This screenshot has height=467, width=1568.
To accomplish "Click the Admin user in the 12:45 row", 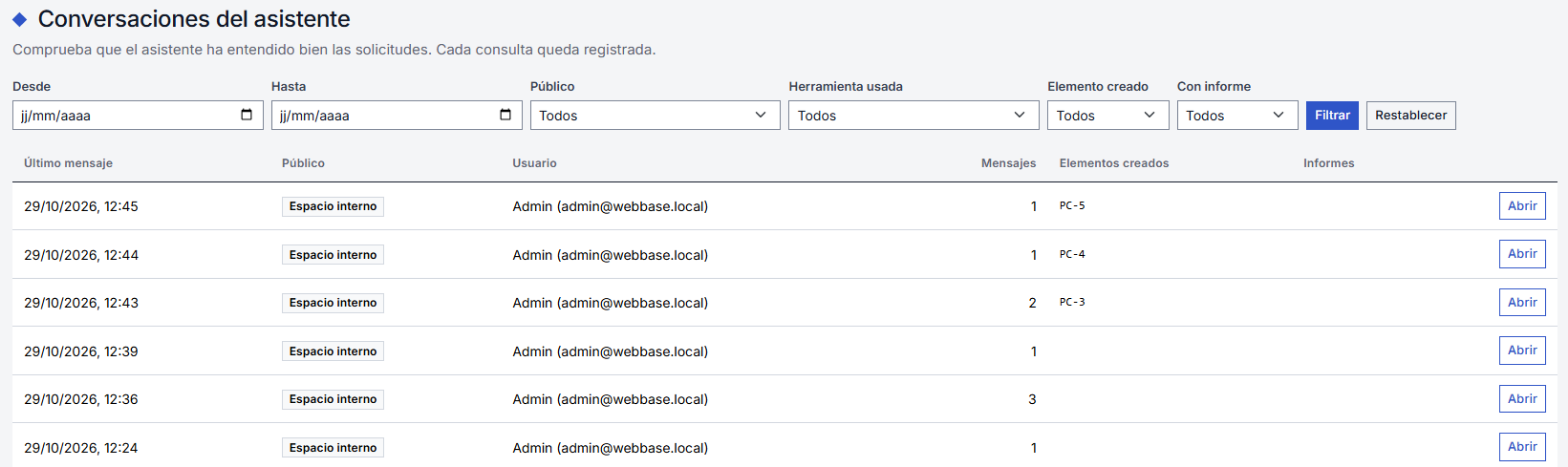I will click(x=610, y=206).
